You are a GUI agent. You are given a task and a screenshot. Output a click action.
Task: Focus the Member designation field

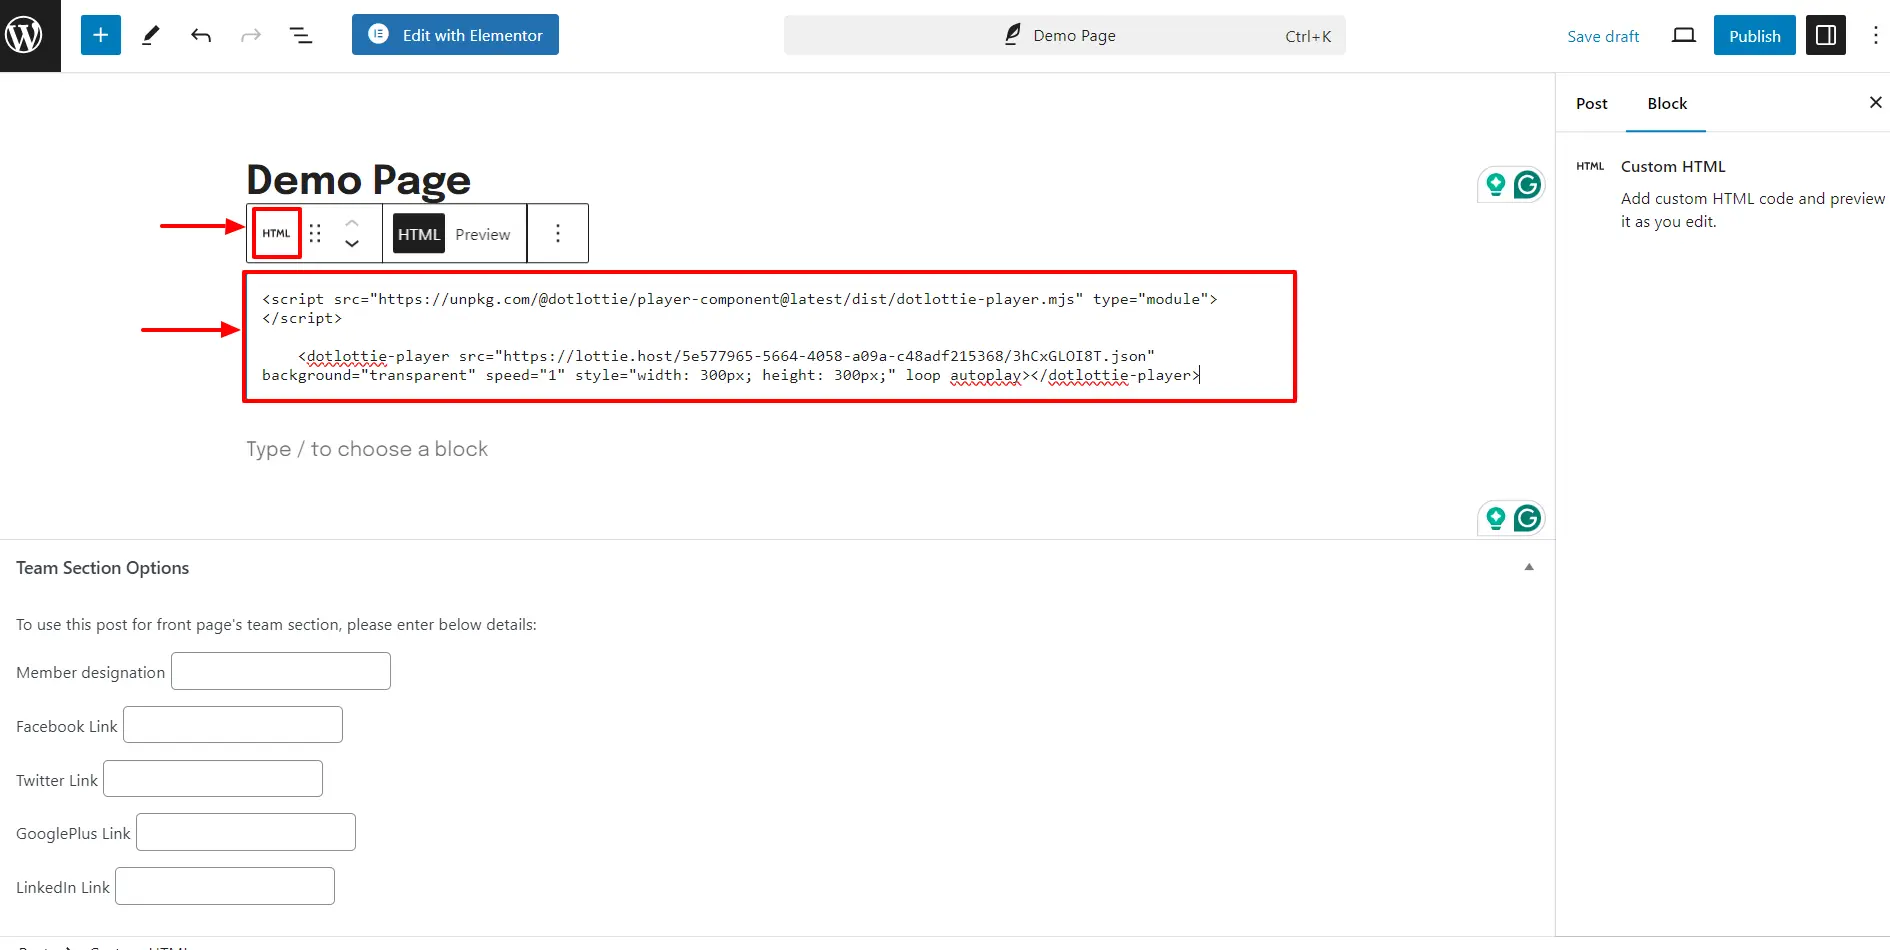(281, 671)
